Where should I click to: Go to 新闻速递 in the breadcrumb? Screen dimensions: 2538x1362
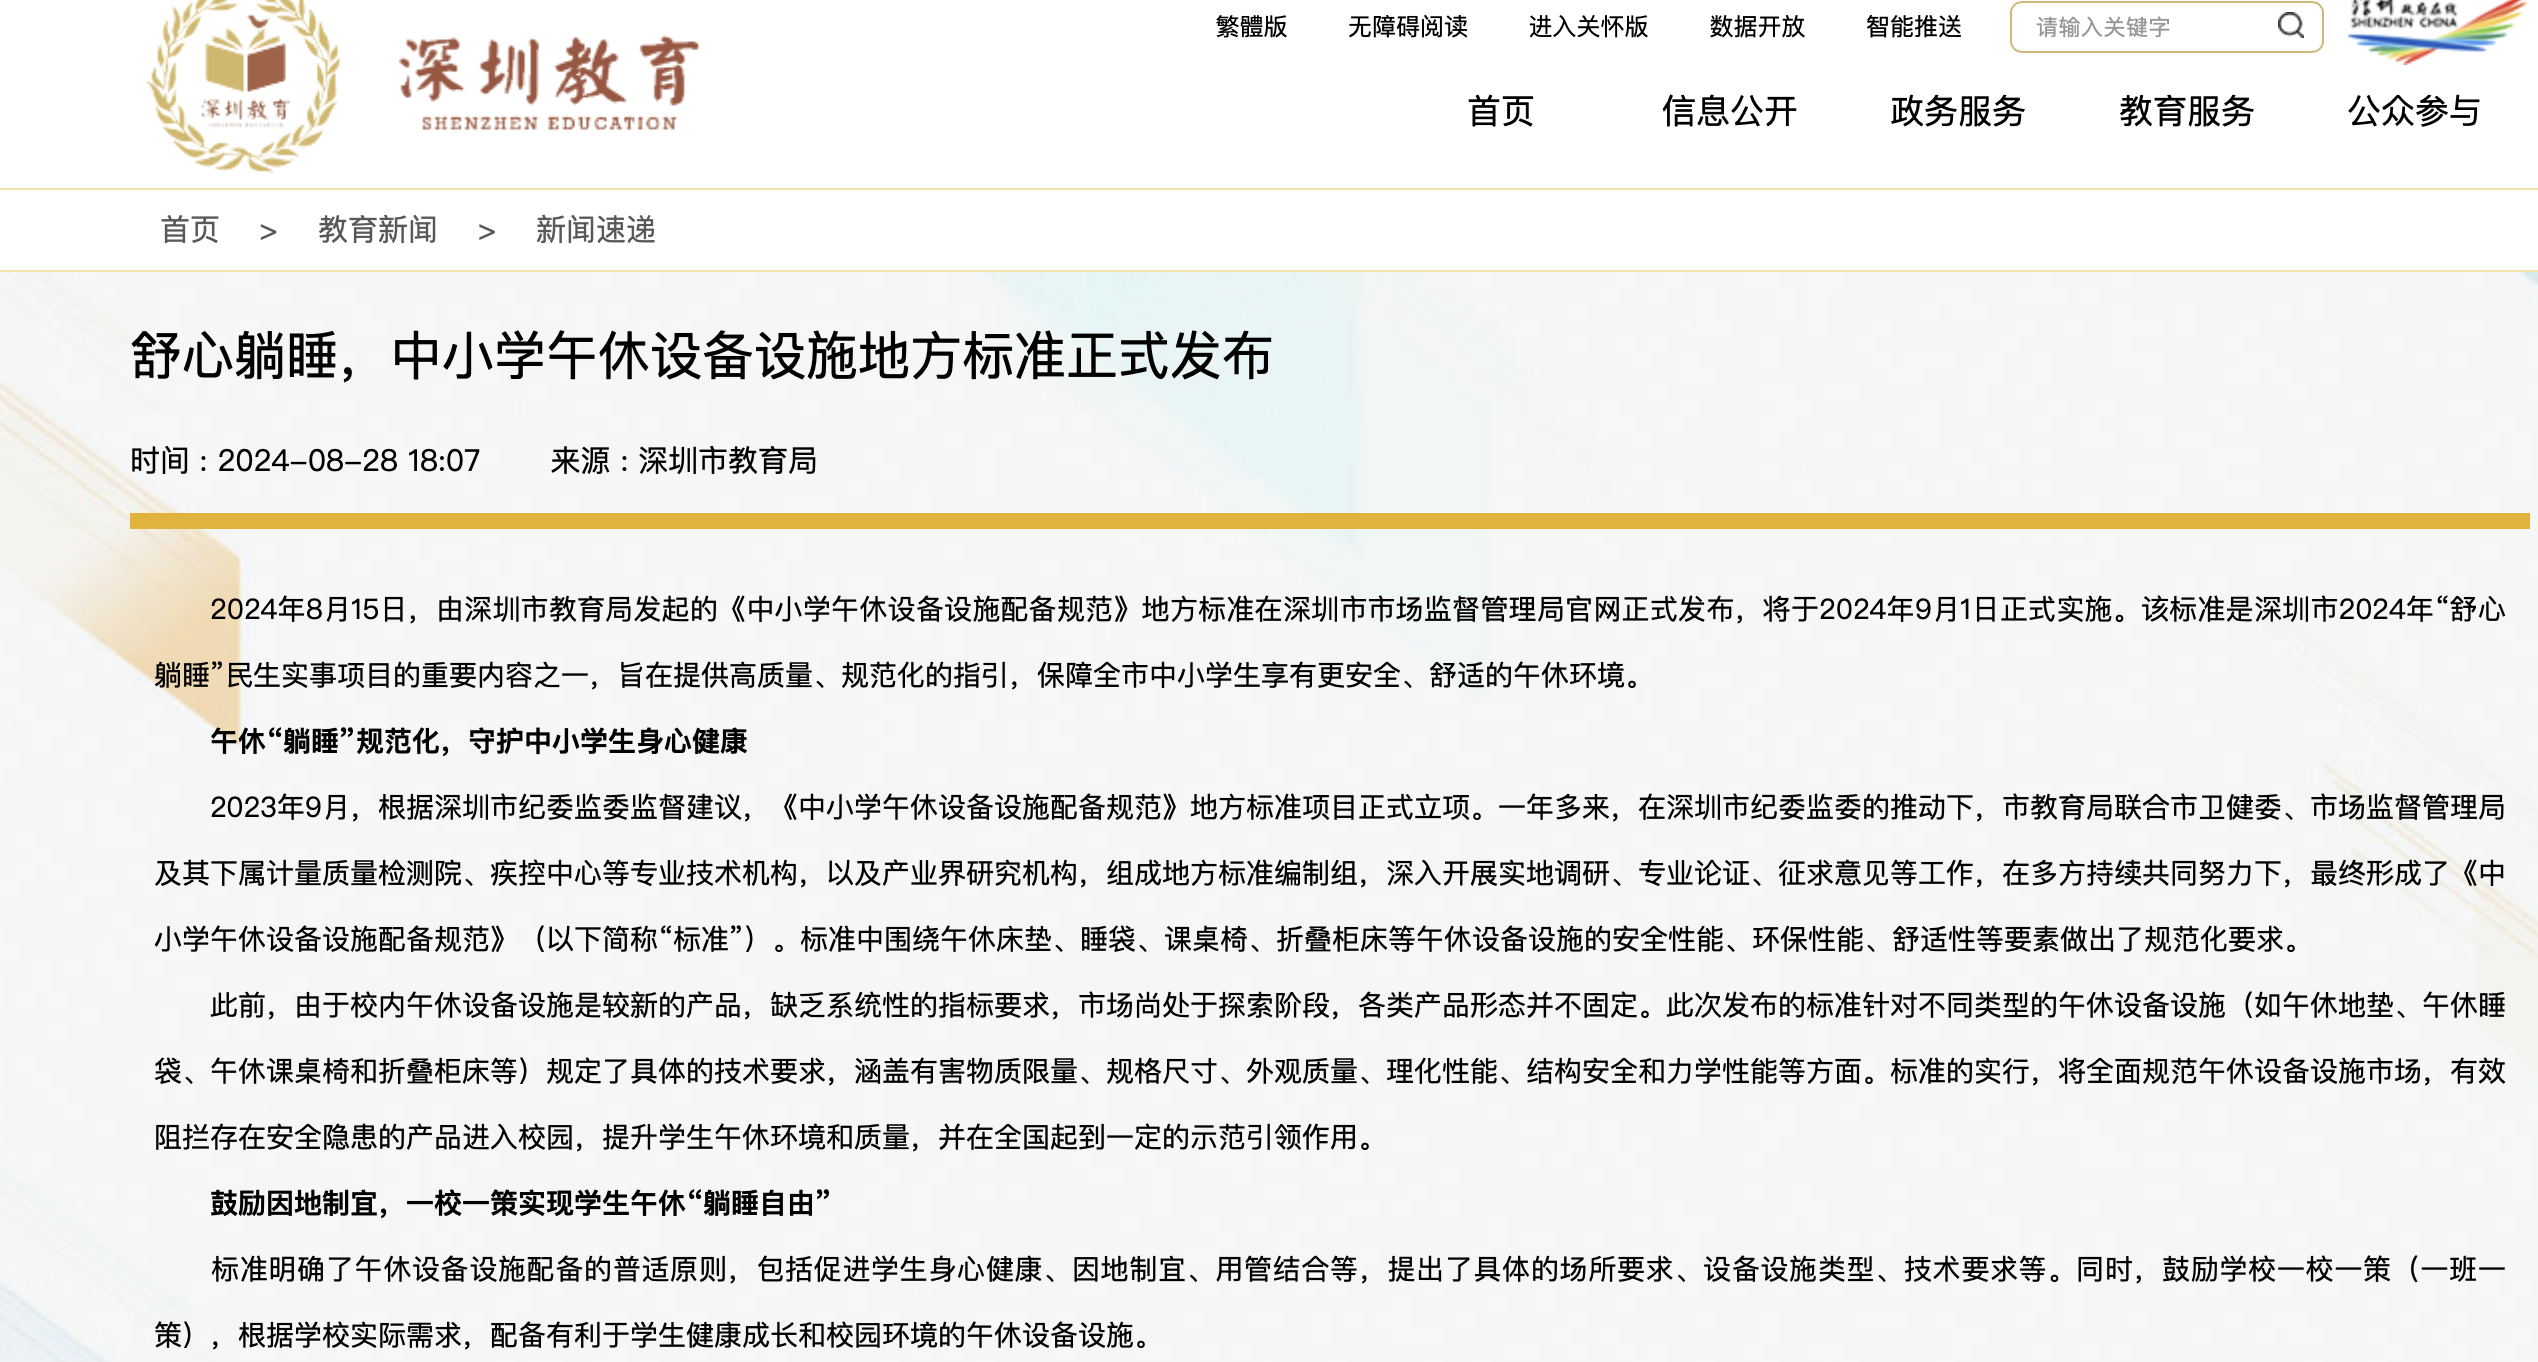(595, 230)
